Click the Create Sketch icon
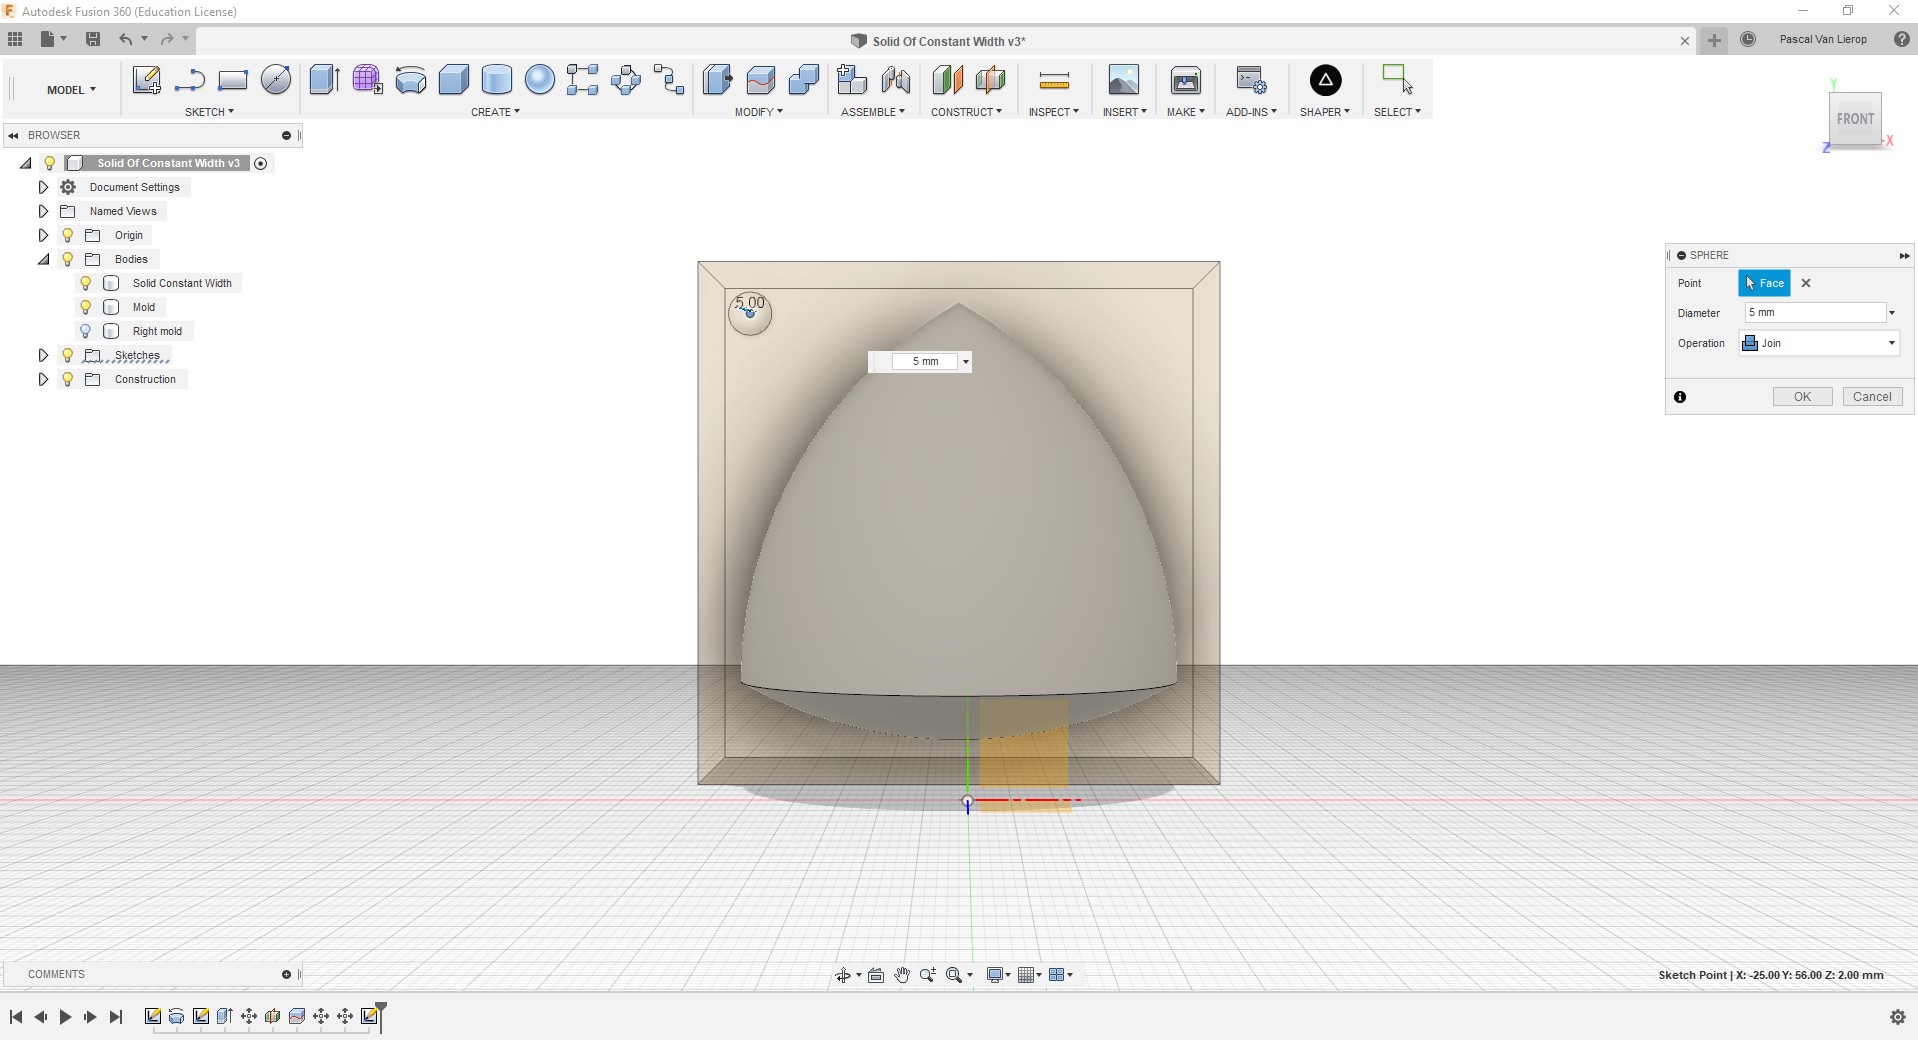 tap(146, 81)
